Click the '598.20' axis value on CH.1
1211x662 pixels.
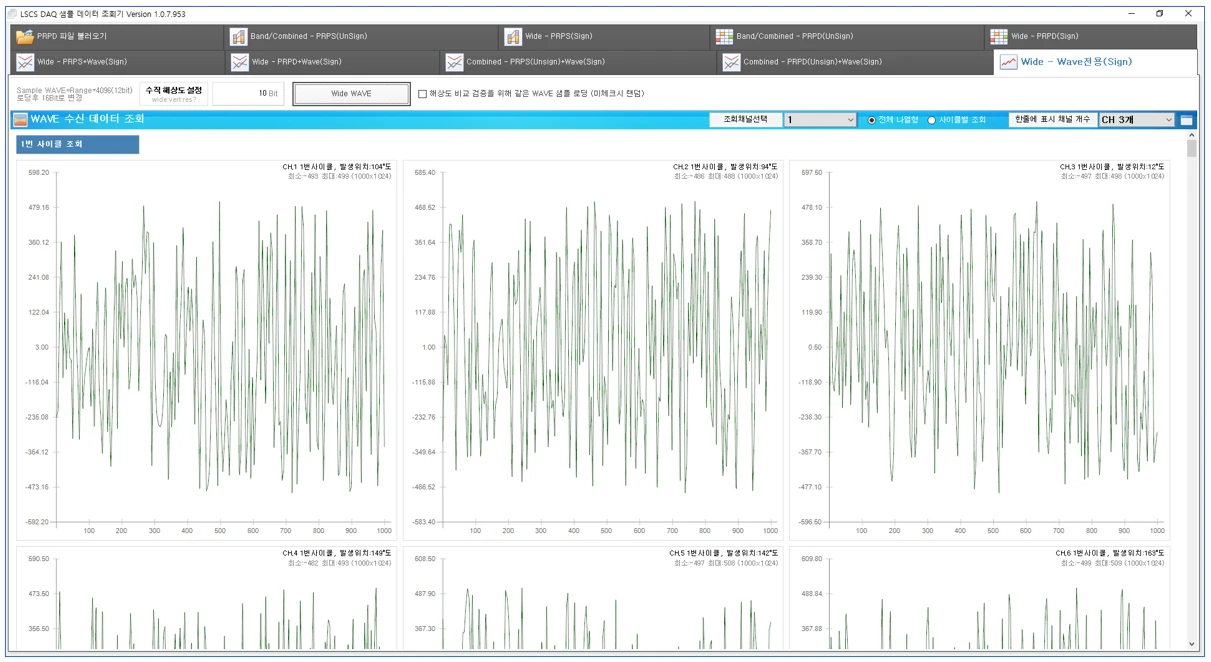(38, 172)
